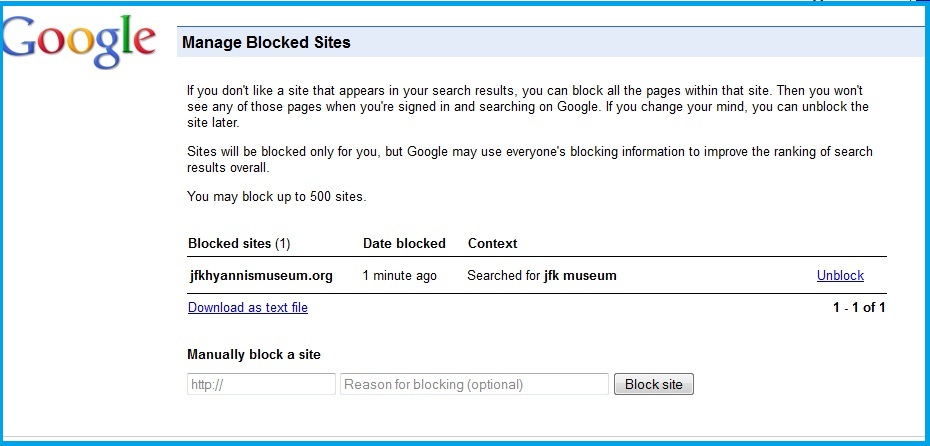This screenshot has width=930, height=446.
Task: Click the 'Manually block a site' label
Action: [x=254, y=355]
